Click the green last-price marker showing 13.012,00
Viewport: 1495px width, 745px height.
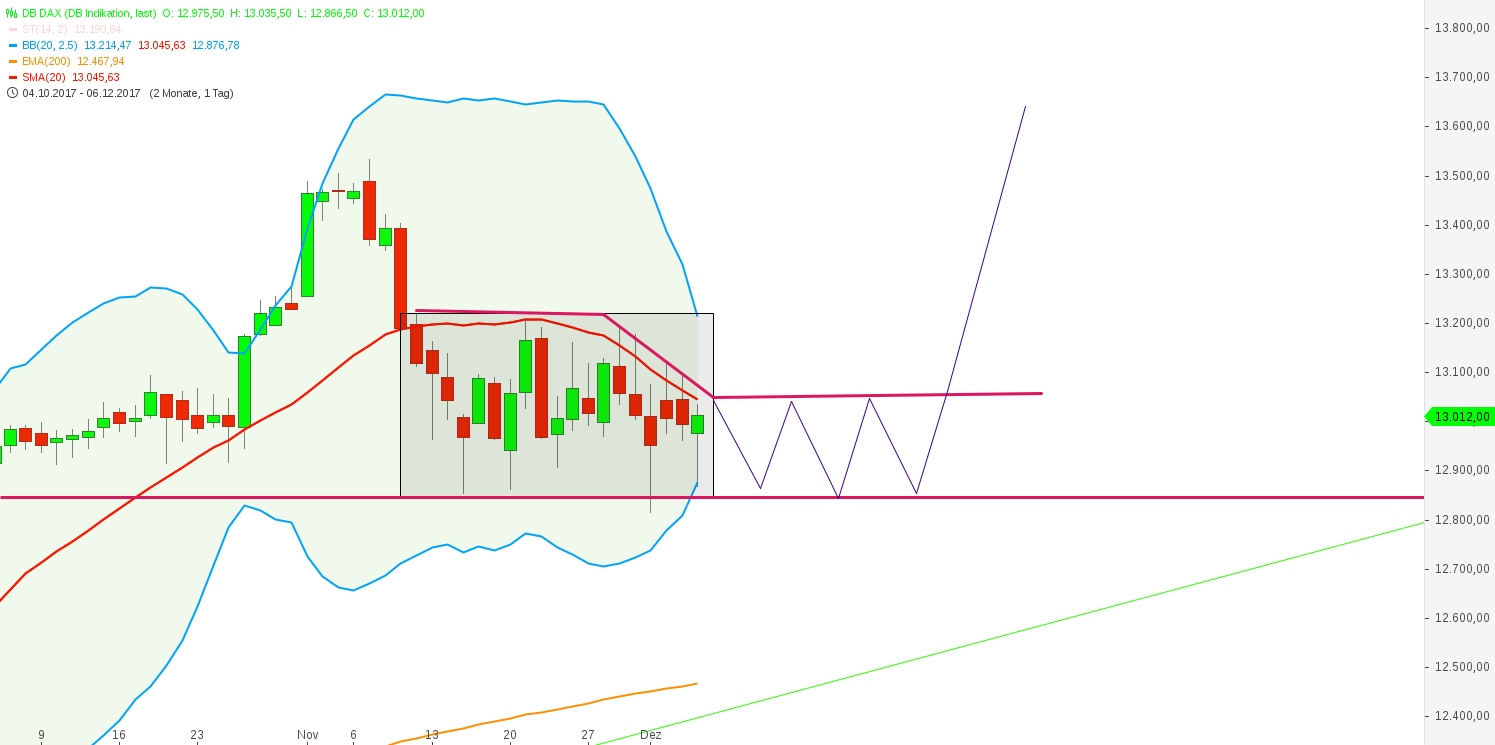[x=1459, y=416]
